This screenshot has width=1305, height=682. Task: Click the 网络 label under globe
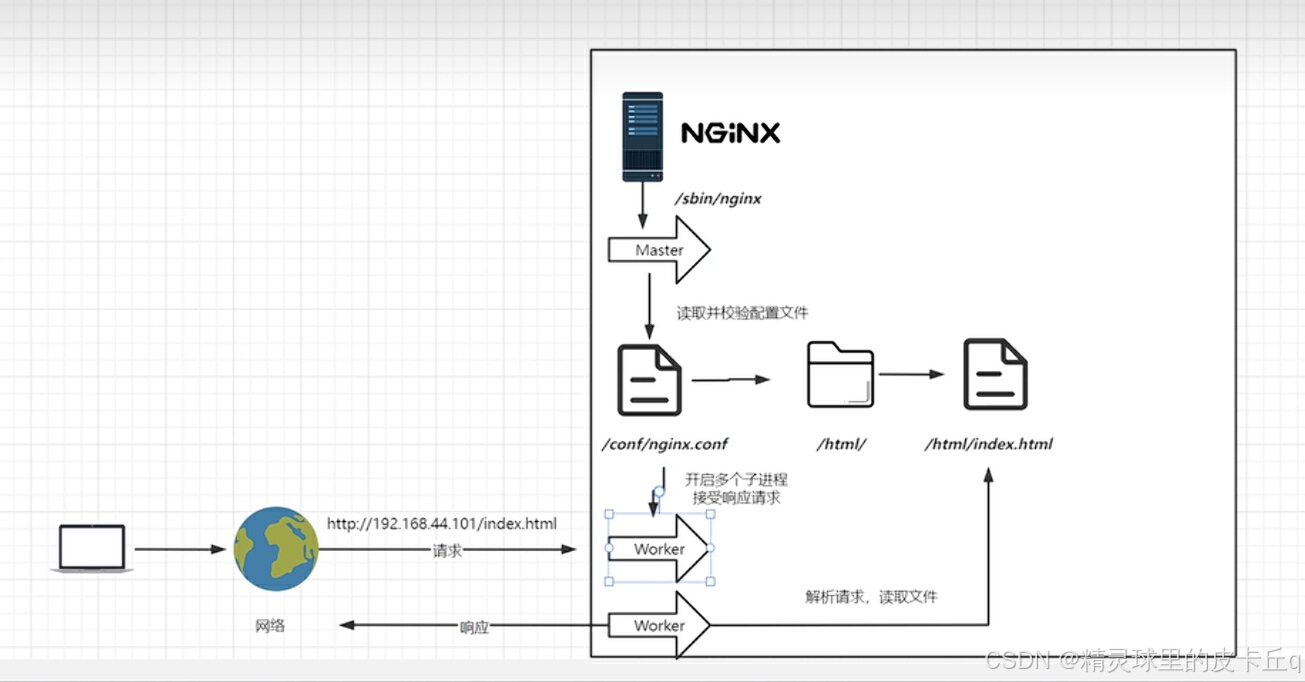click(x=270, y=626)
